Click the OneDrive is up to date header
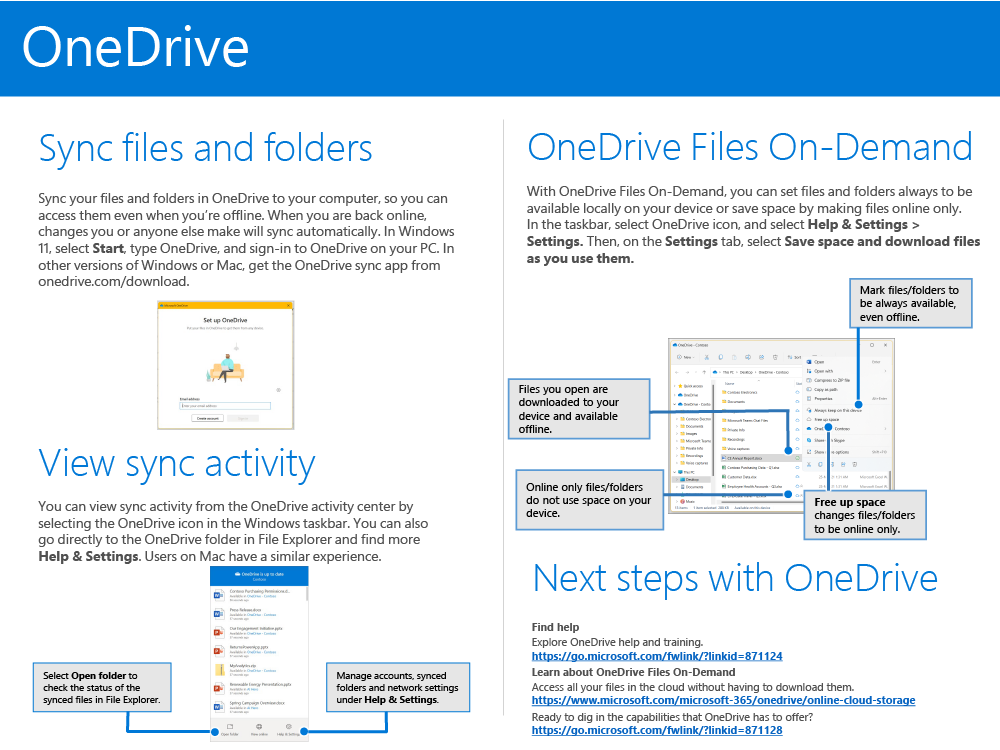Image resolution: width=1000 pixels, height=750 pixels. [x=259, y=576]
